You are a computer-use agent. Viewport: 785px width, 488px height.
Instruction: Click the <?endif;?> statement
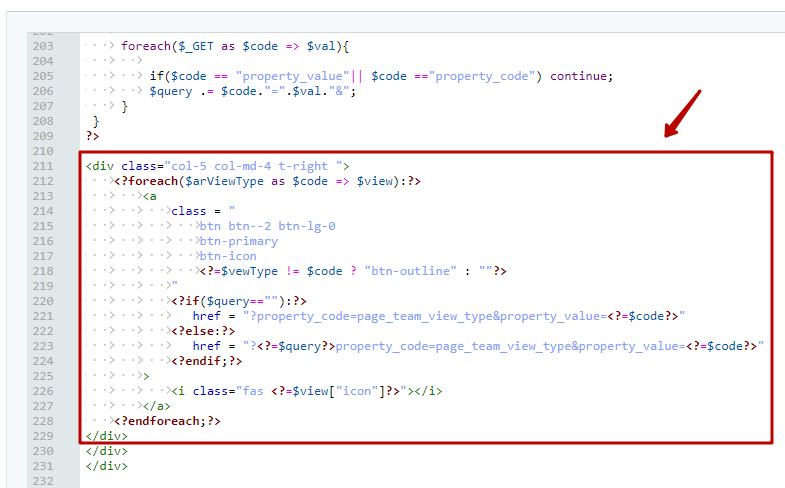(x=206, y=361)
